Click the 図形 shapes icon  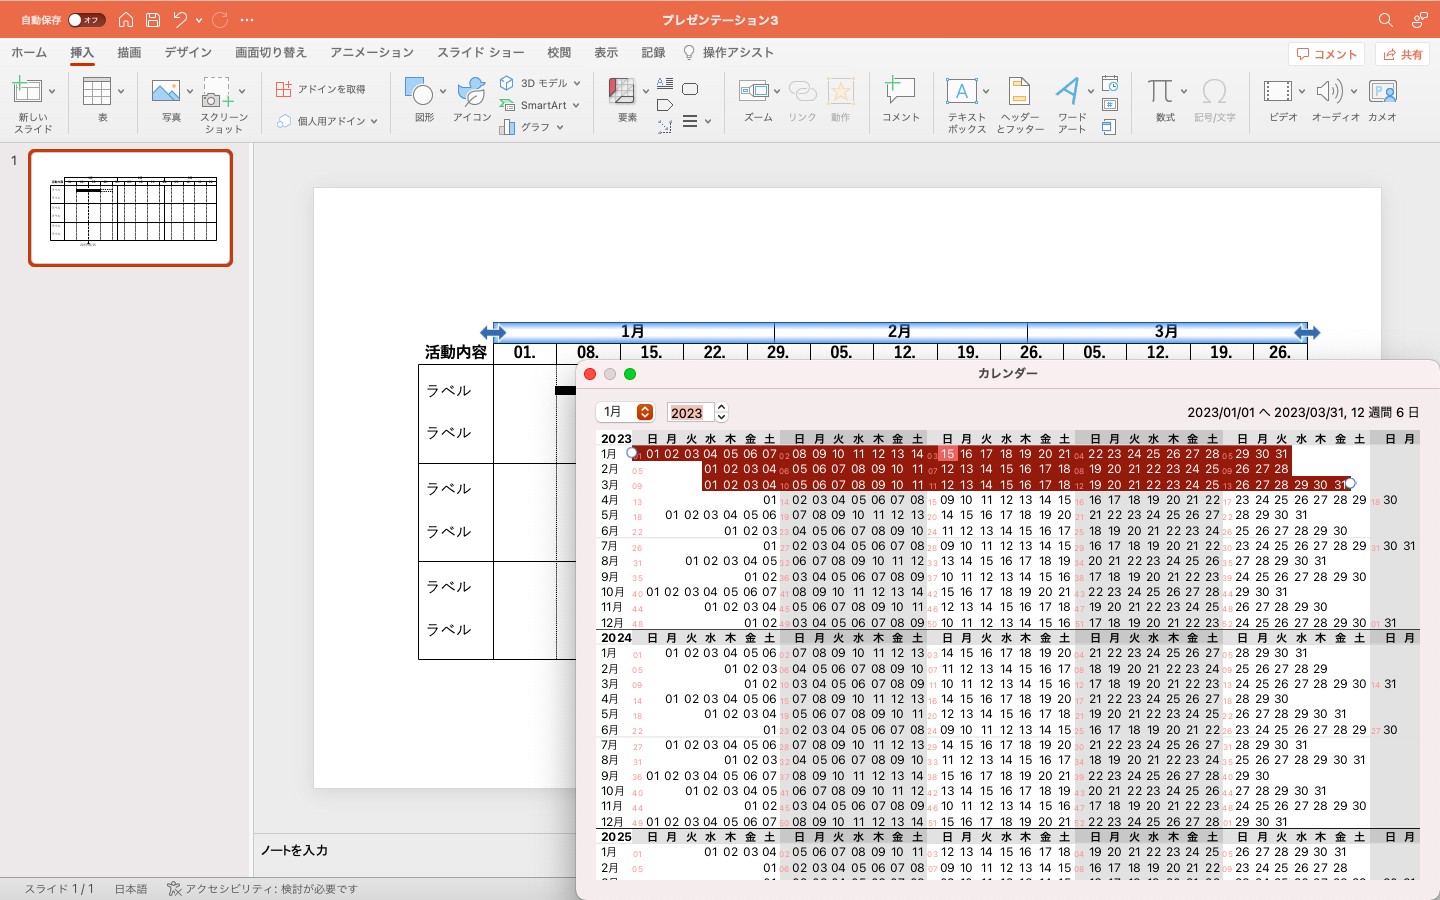point(420,91)
